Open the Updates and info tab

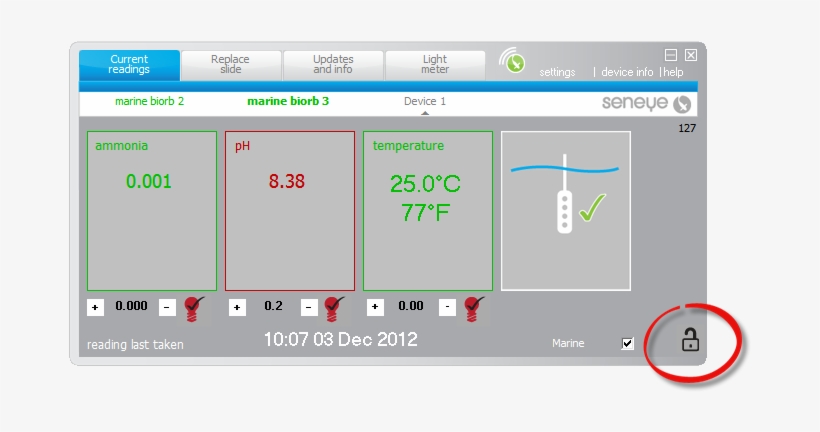pyautogui.click(x=333, y=65)
